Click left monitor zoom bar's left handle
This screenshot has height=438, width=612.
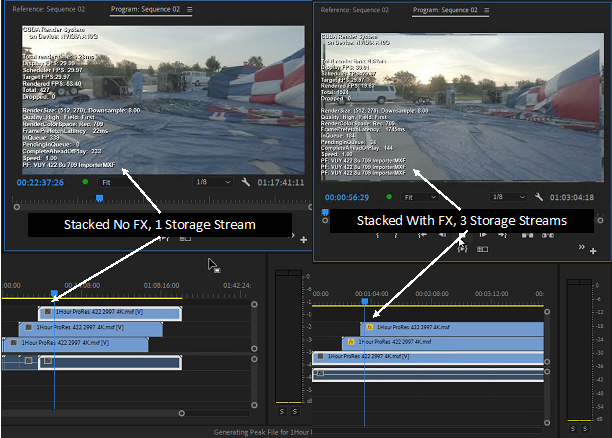pos(16,207)
